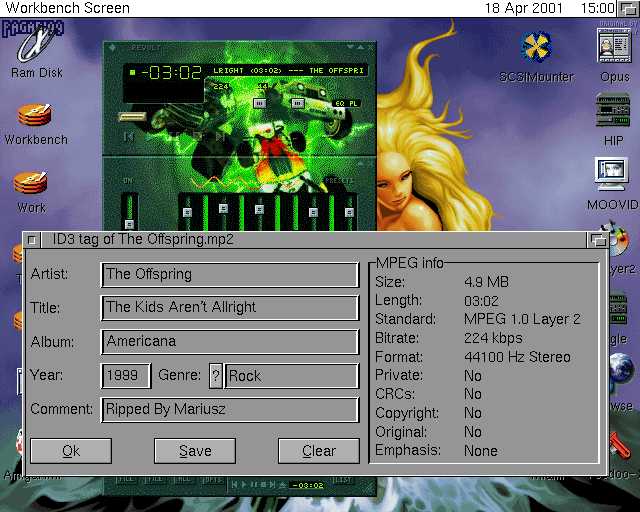This screenshot has width=640, height=512.
Task: Click the rightmost equalizer band slider knob
Action: click(349, 212)
